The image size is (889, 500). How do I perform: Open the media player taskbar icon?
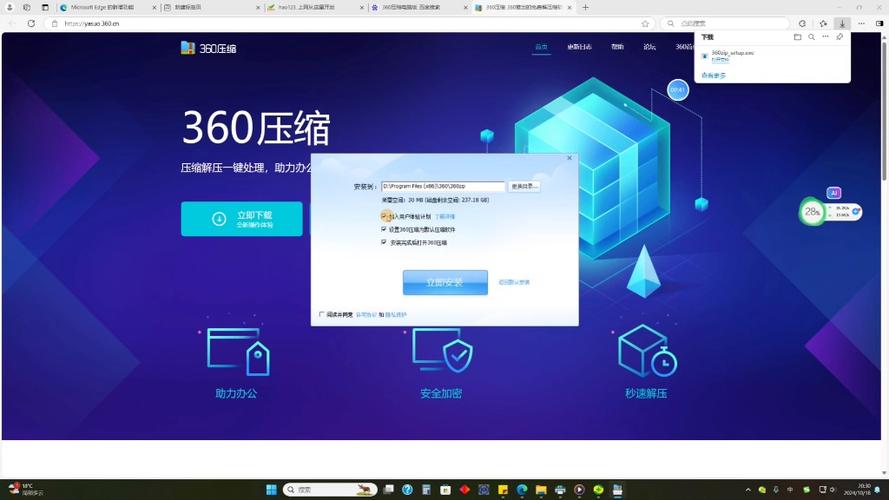579,489
